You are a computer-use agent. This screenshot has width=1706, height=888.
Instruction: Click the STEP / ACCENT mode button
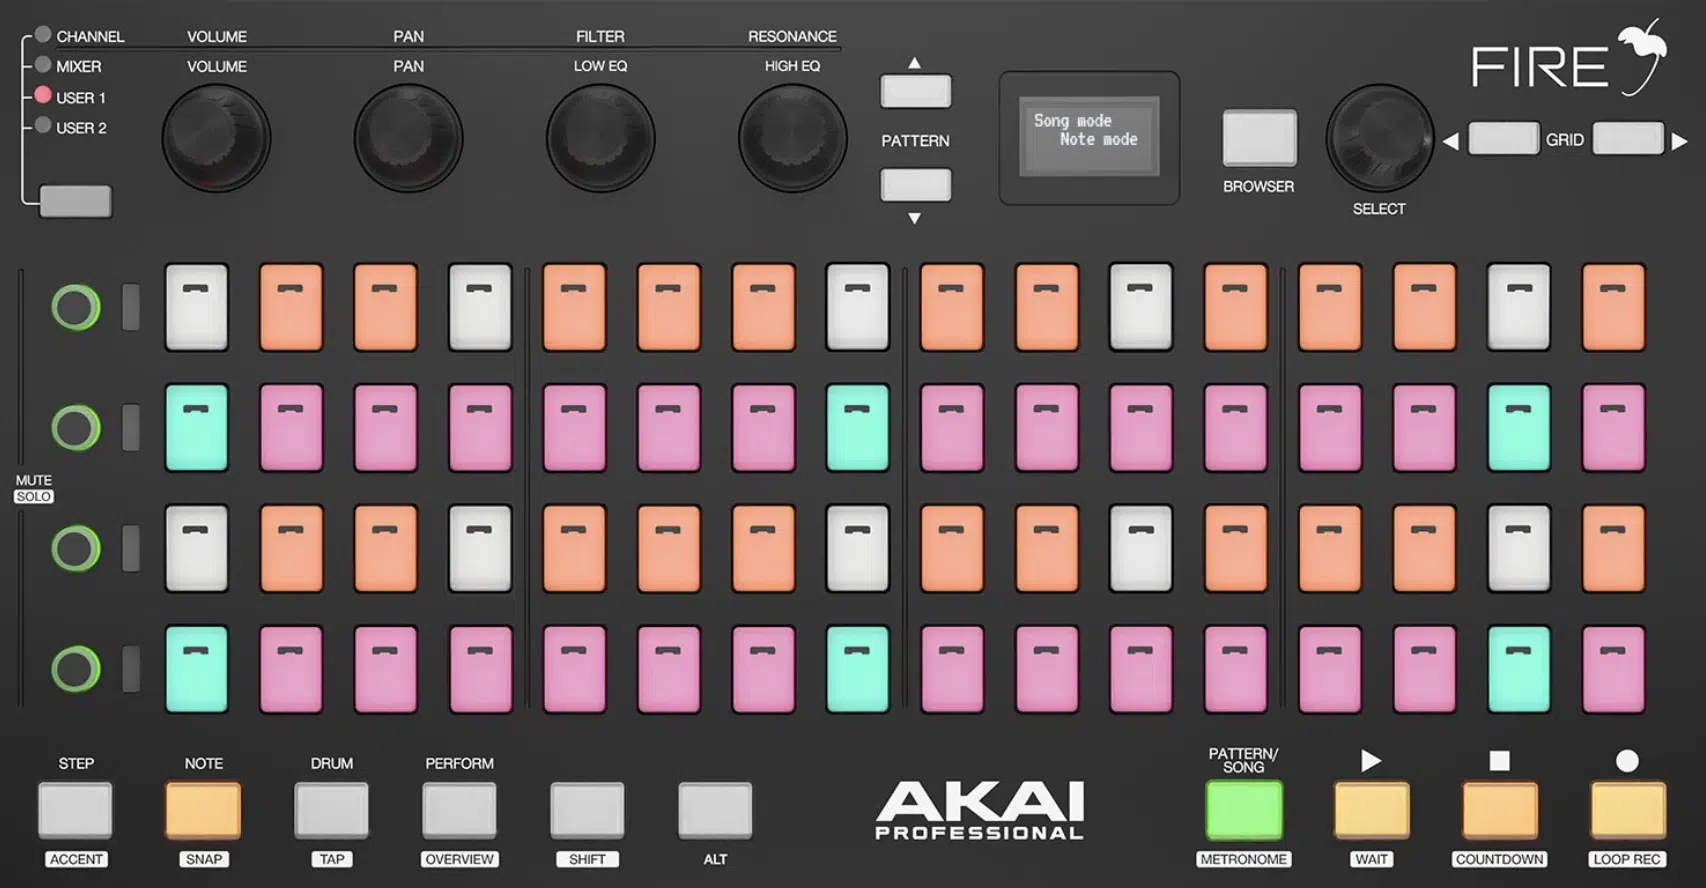pyautogui.click(x=75, y=810)
